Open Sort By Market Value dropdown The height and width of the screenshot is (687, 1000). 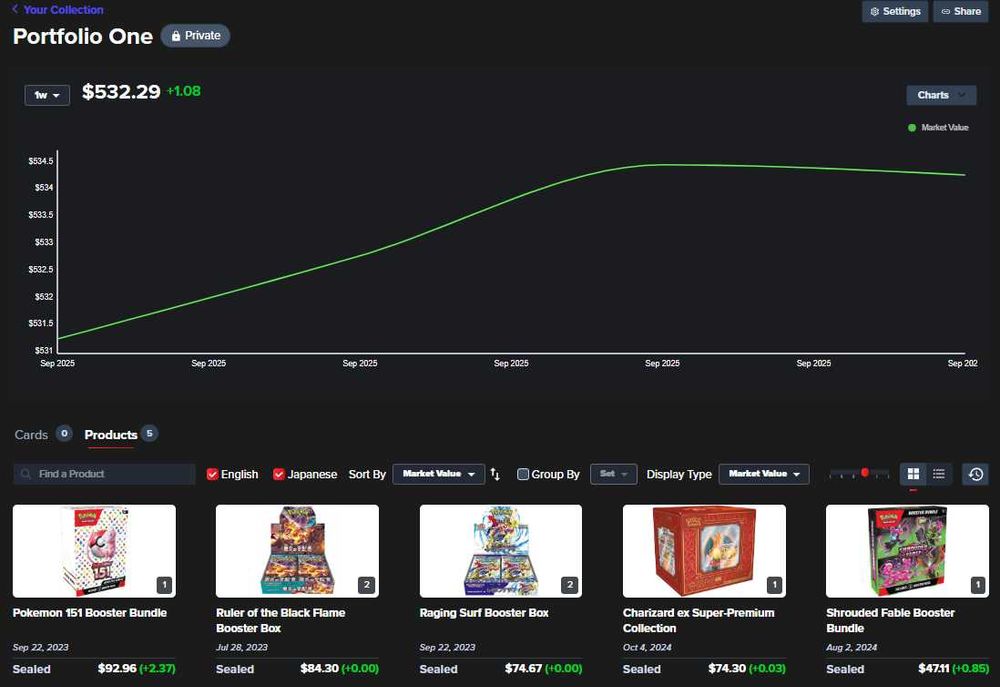click(x=439, y=474)
